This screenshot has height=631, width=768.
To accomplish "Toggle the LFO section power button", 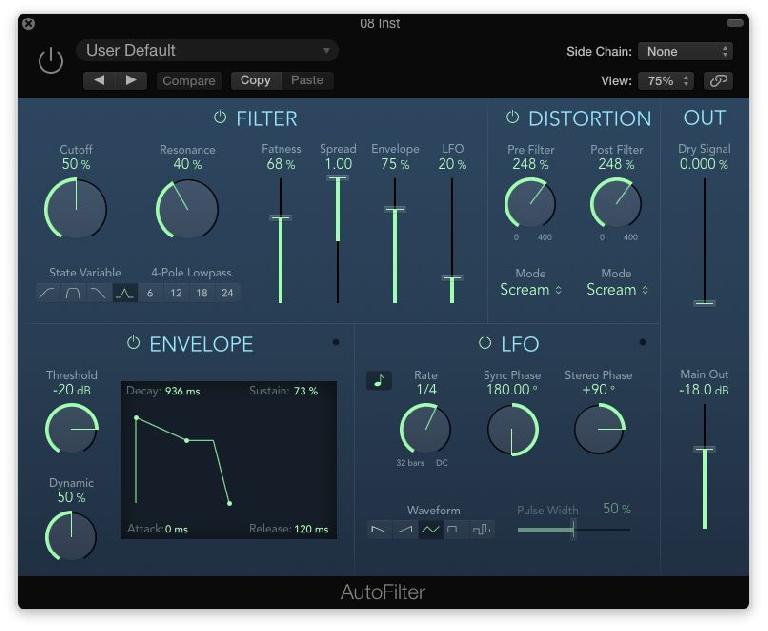I will 485,342.
